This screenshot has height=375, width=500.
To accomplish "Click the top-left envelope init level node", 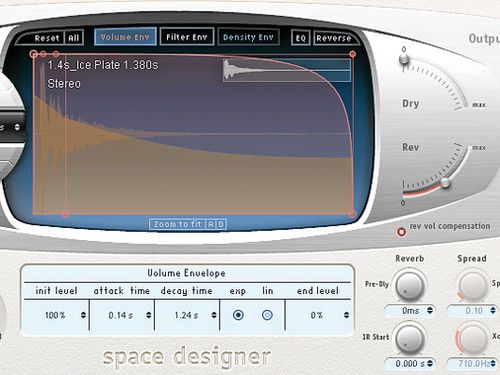I will pyautogui.click(x=33, y=54).
